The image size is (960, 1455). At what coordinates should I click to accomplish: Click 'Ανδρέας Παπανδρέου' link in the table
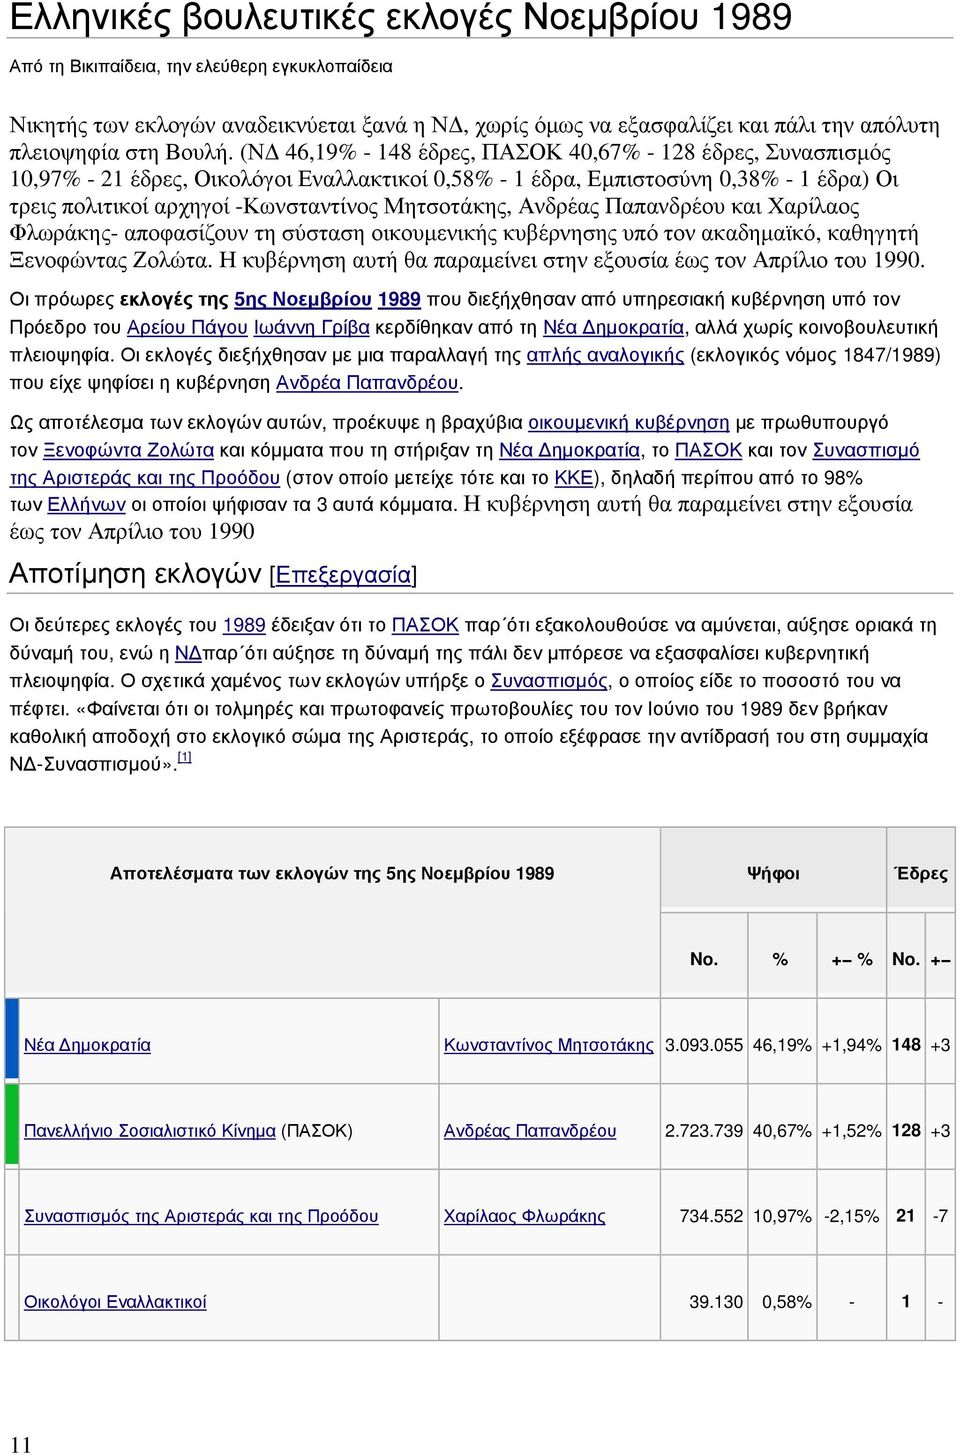(x=530, y=1131)
